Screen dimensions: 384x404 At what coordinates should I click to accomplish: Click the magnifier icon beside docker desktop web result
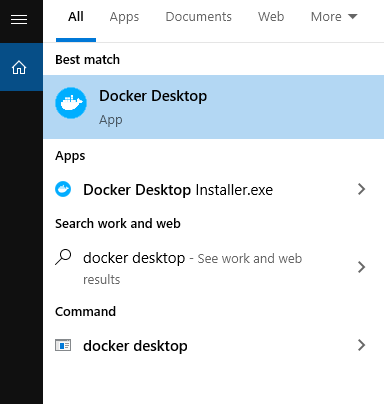pos(63,257)
